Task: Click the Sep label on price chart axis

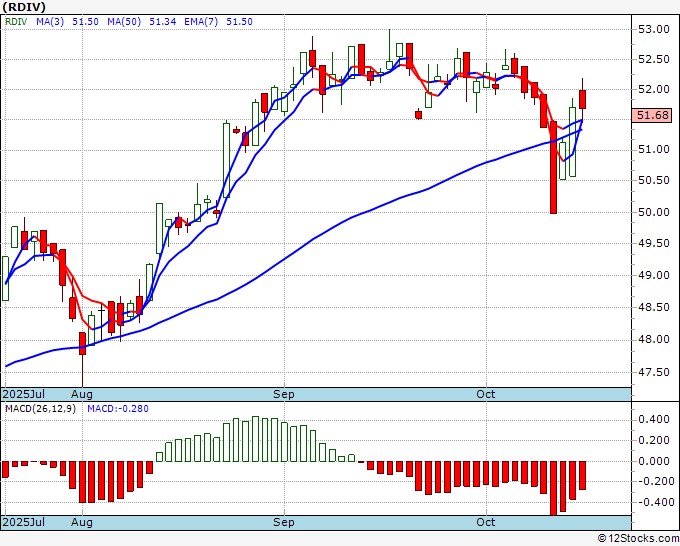Action: (x=284, y=394)
